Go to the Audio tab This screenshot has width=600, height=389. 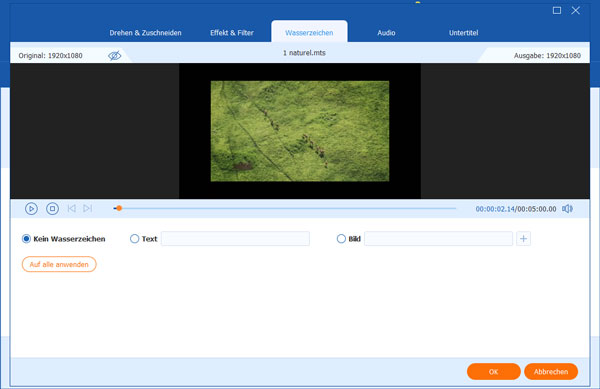[x=386, y=33]
